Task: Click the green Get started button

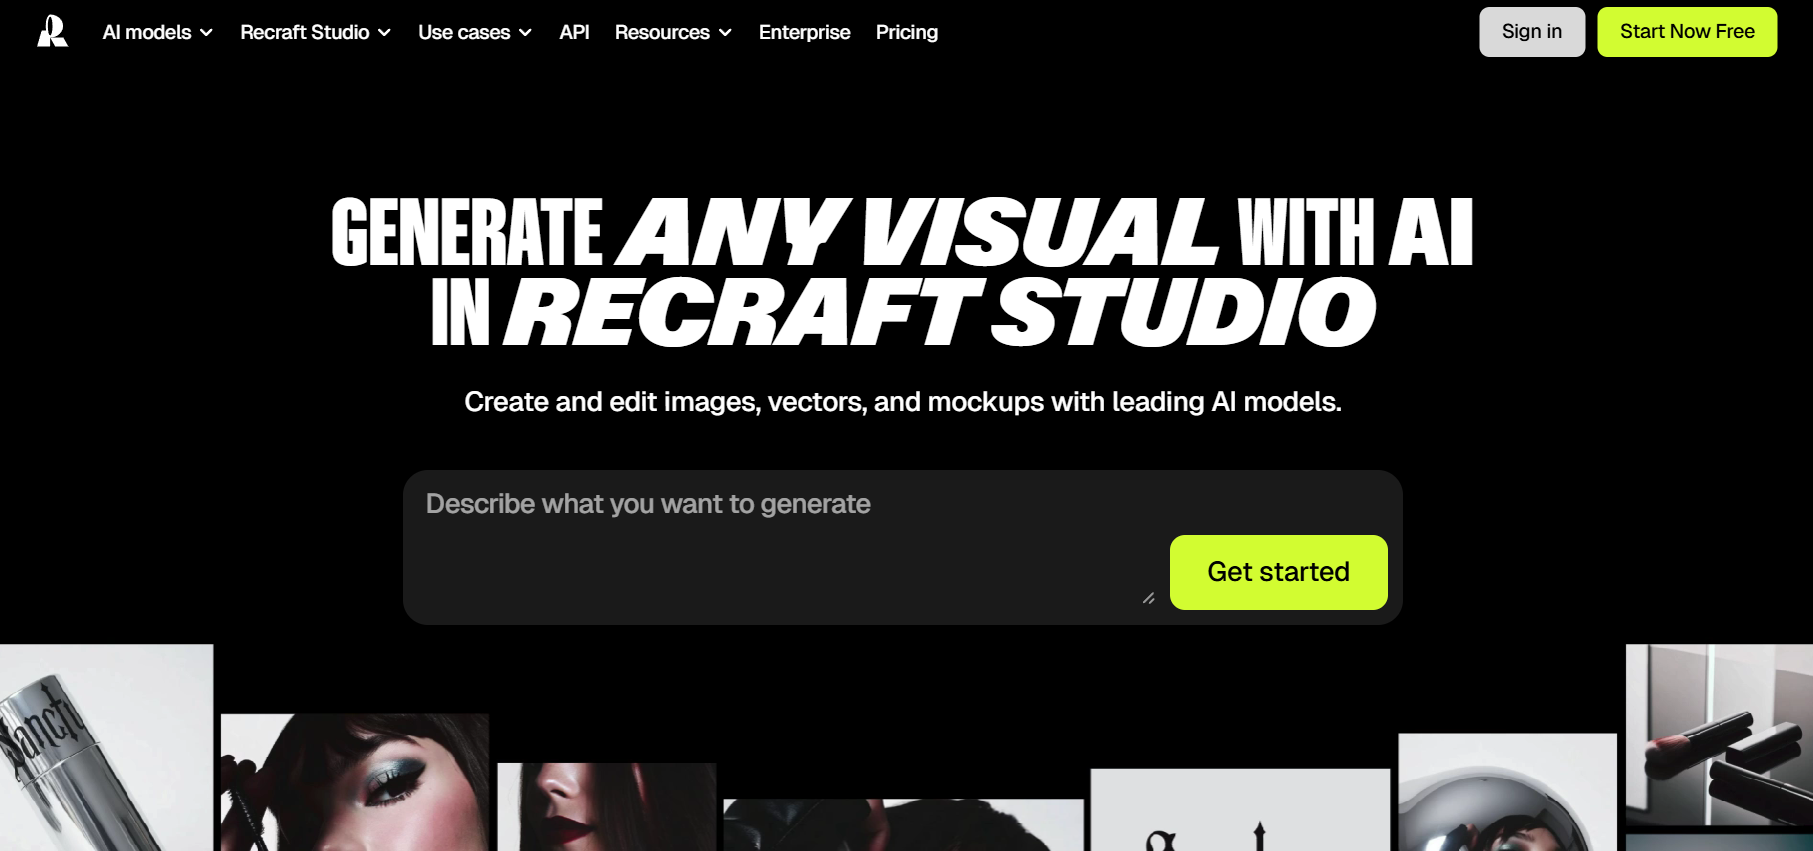Action: coord(1277,572)
